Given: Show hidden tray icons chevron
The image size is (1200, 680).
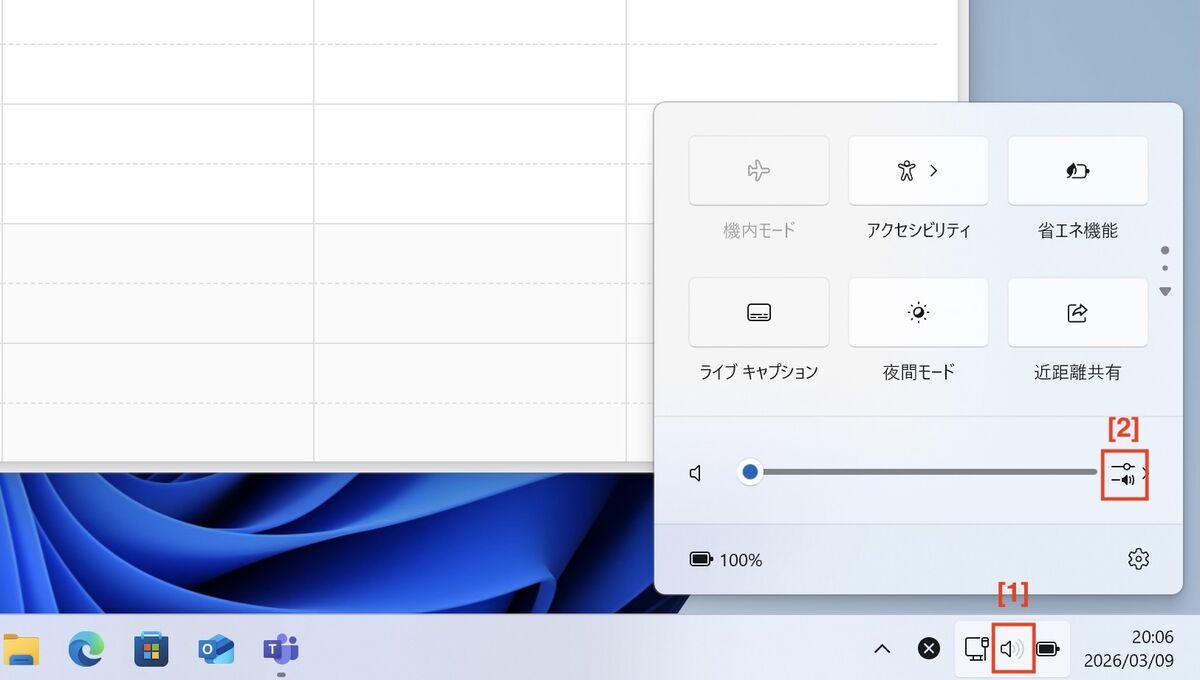Looking at the screenshot, I should tap(882, 649).
